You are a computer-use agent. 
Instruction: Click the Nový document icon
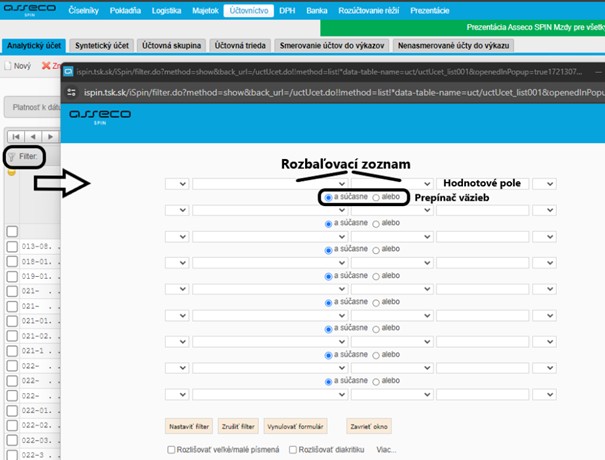tap(8, 65)
